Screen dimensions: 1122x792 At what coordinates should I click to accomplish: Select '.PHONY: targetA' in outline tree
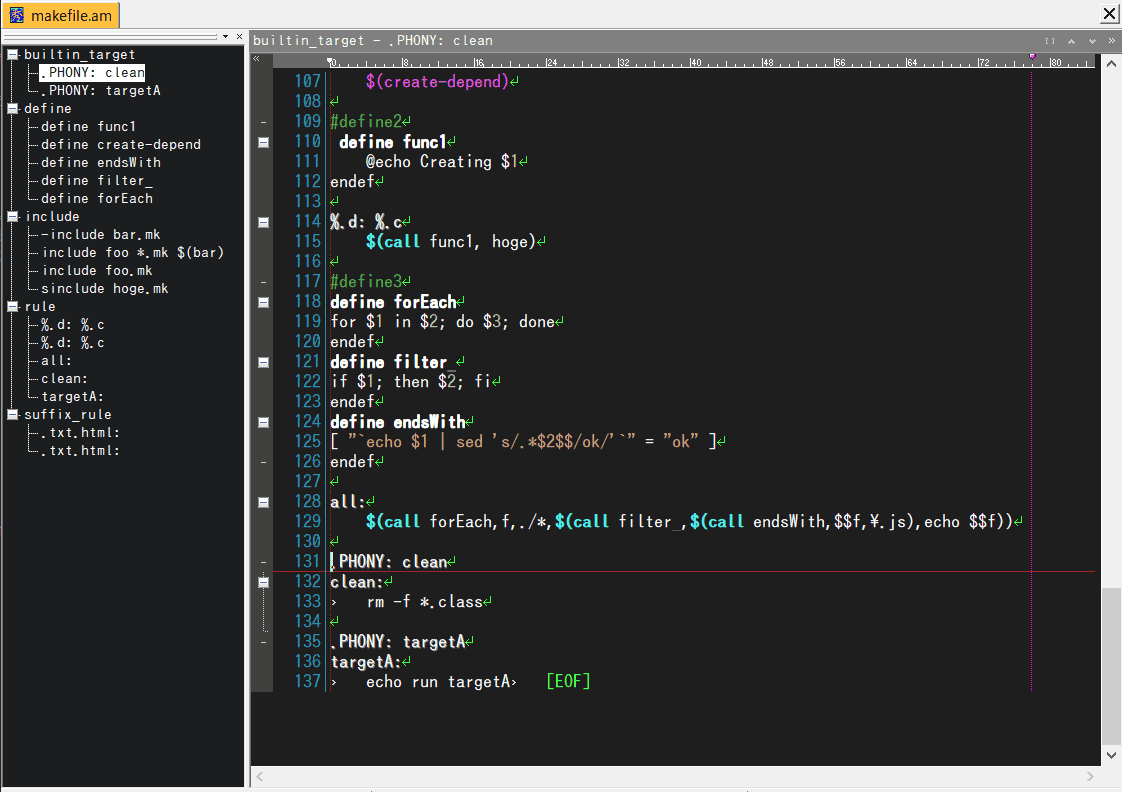click(100, 90)
